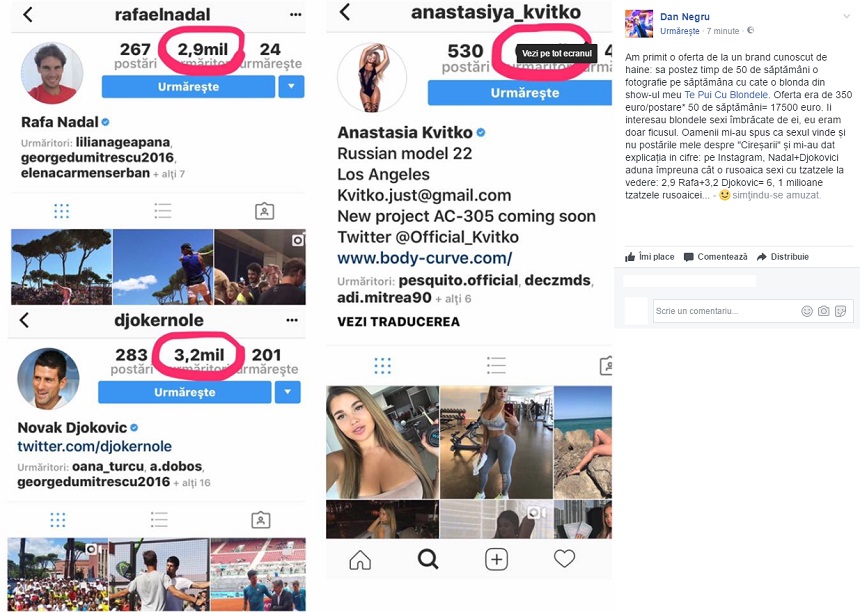Open www.body-curve.com link
The image size is (860, 612).
pyautogui.click(x=425, y=258)
